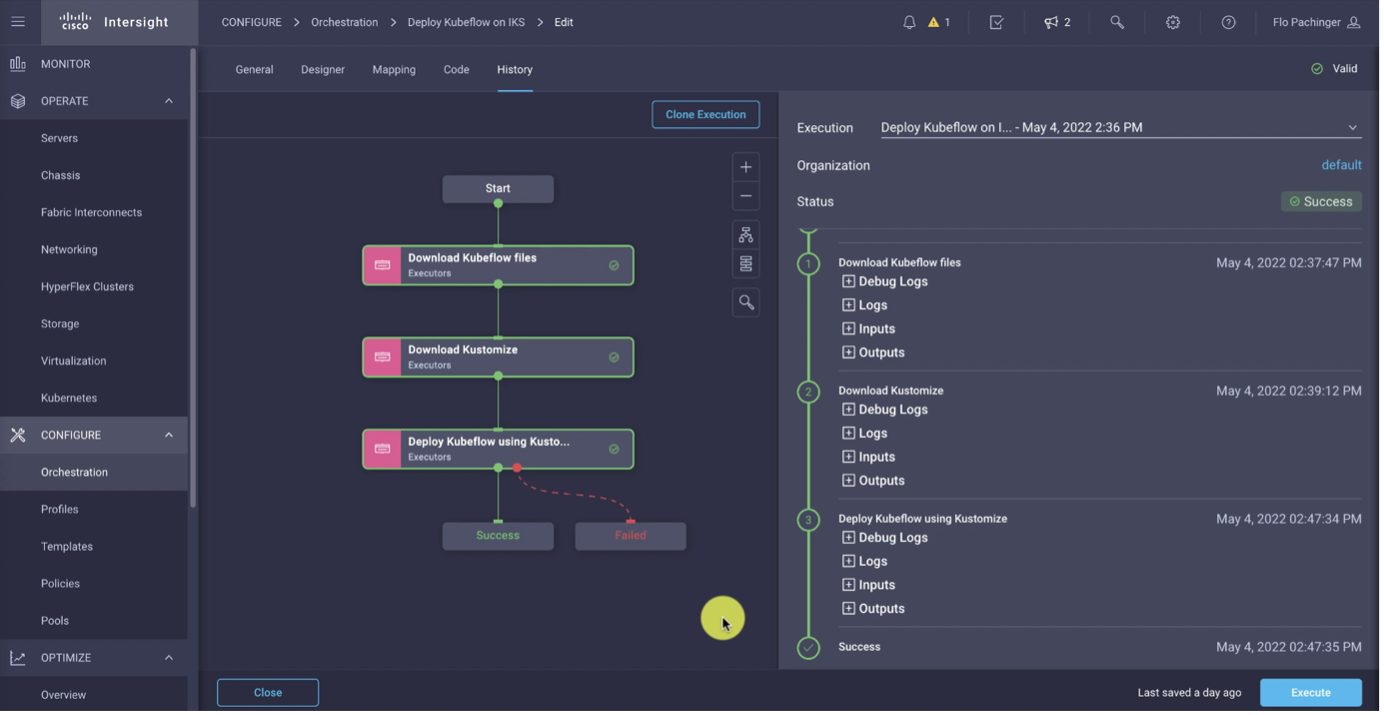Click the zoom in plus button on canvas

pos(745,167)
